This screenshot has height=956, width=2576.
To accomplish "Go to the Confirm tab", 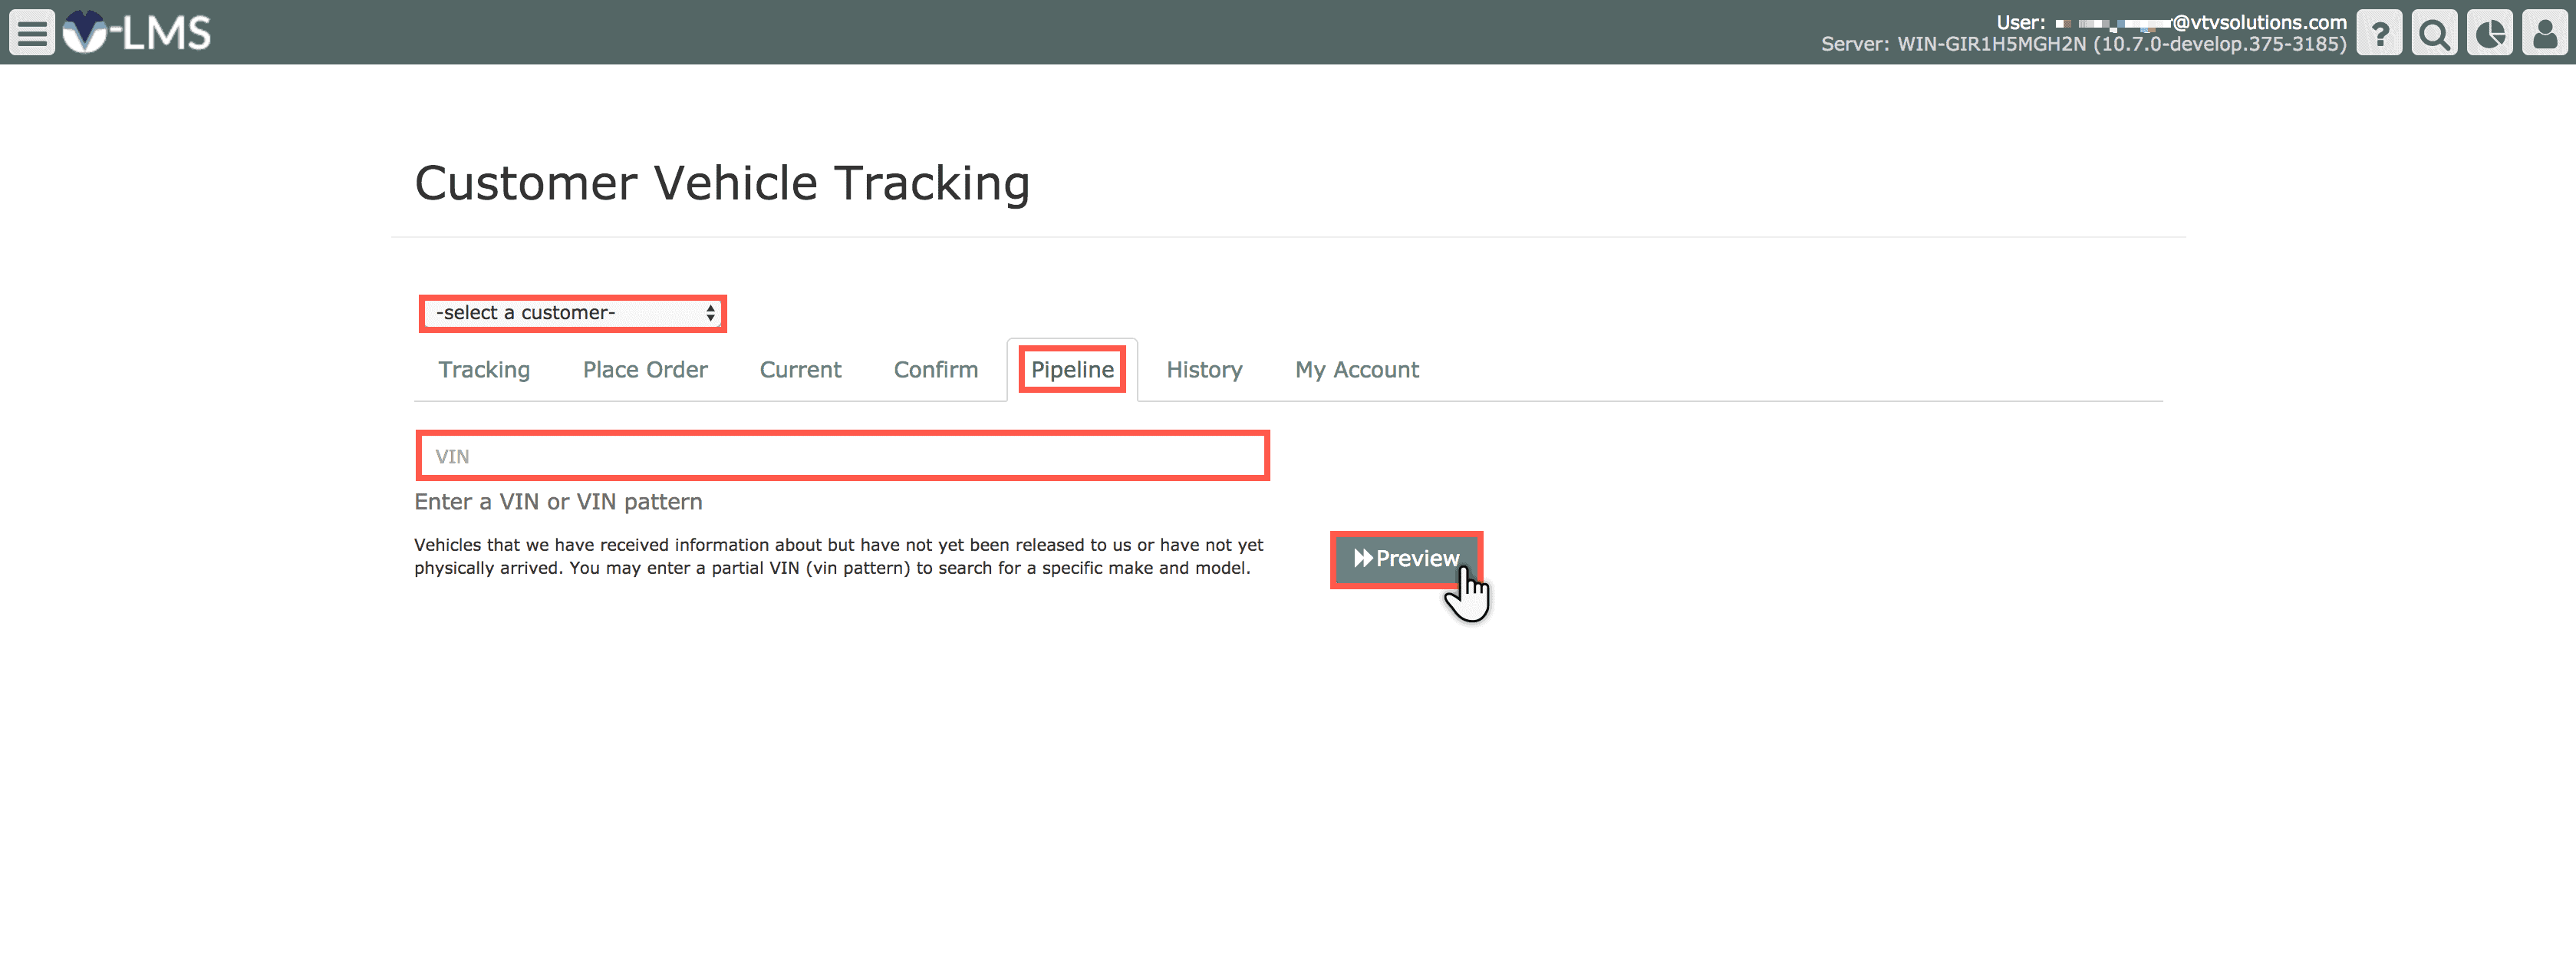I will tap(935, 370).
